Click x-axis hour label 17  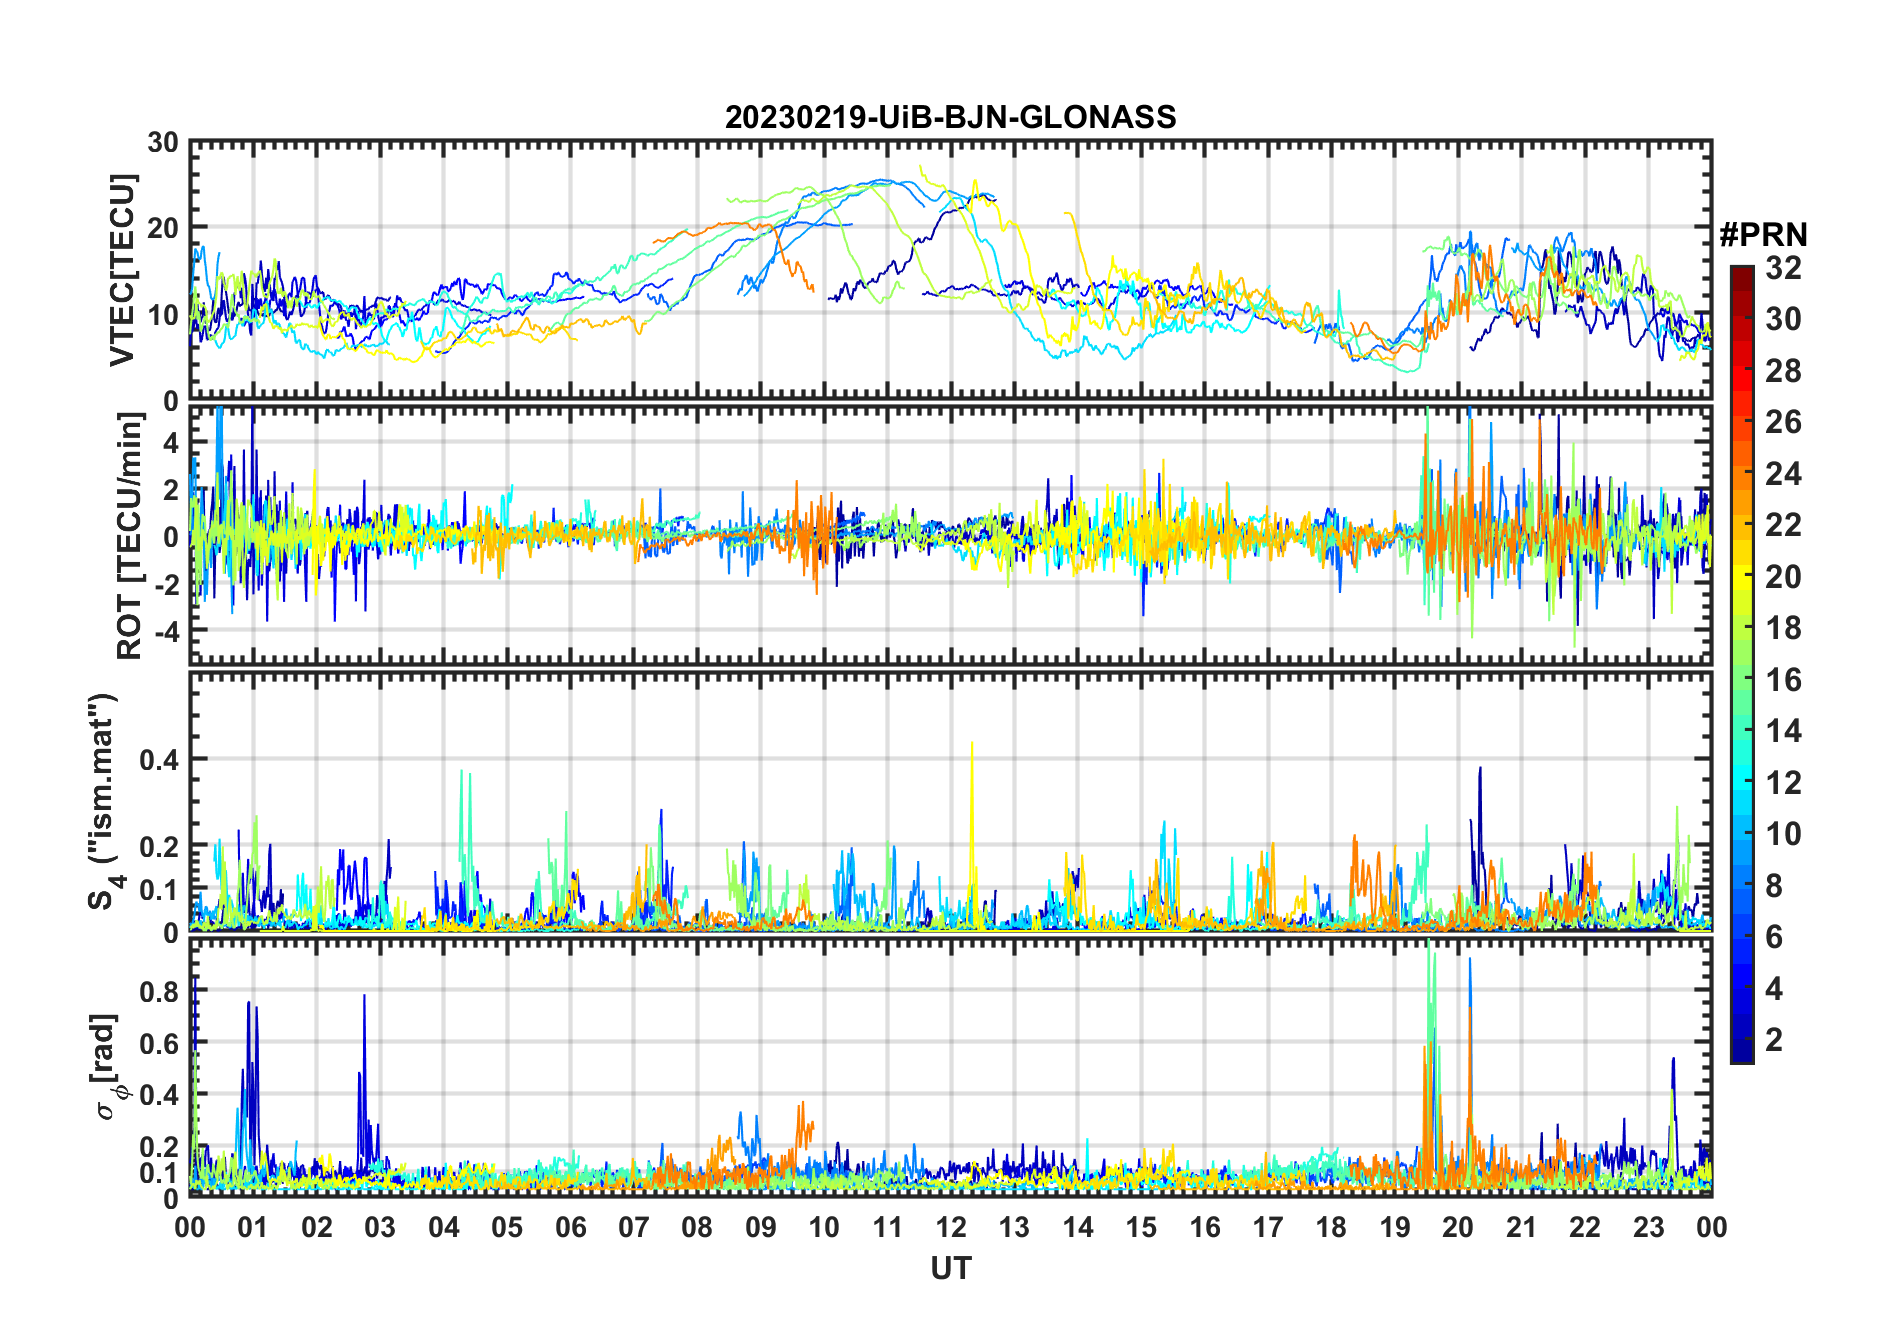point(1268,1228)
